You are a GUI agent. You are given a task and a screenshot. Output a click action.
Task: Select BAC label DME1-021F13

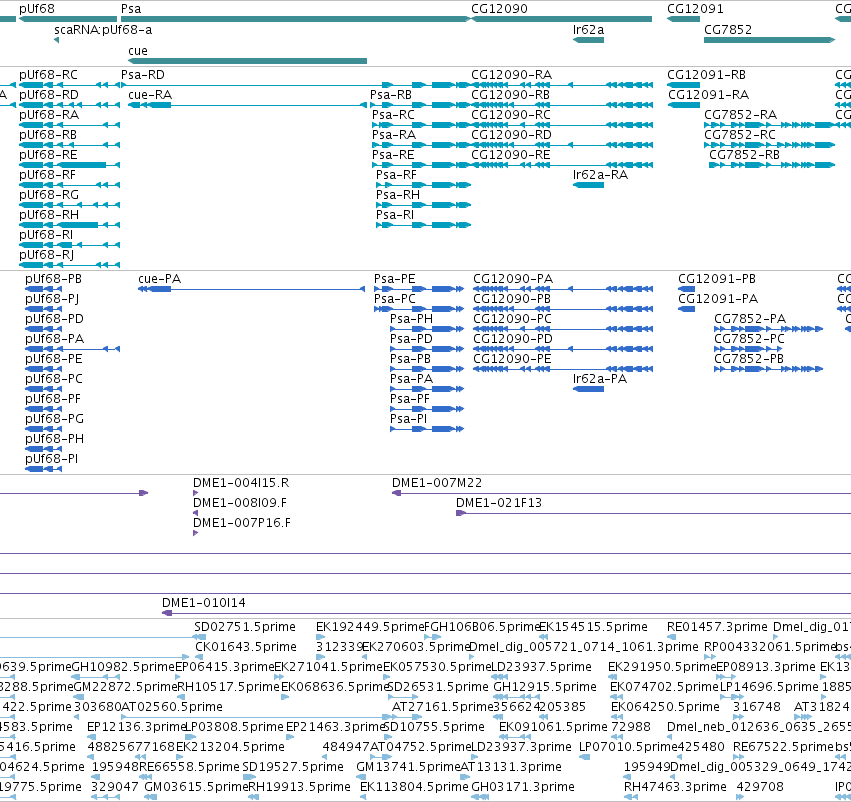499,503
